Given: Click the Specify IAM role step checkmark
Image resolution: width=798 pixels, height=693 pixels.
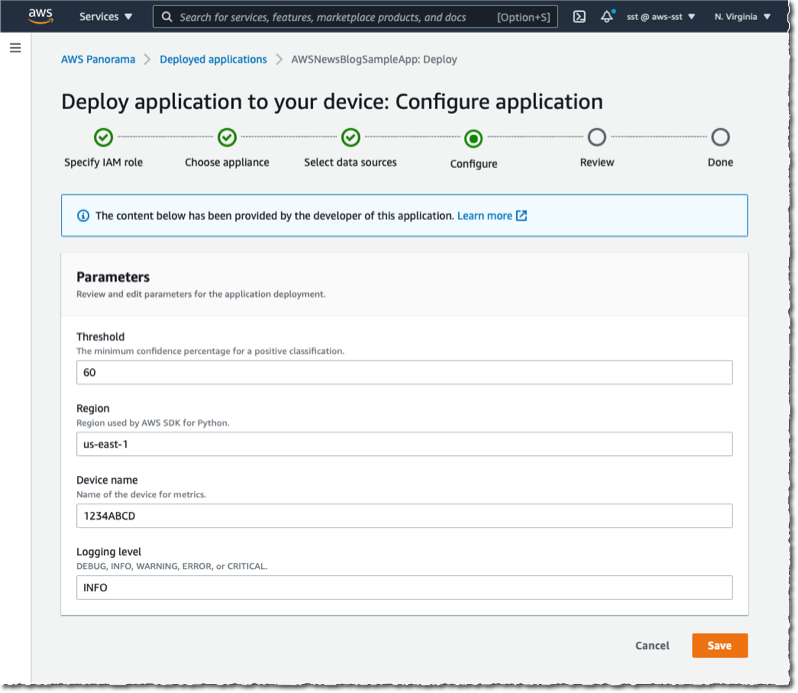Looking at the screenshot, I should coord(103,137).
